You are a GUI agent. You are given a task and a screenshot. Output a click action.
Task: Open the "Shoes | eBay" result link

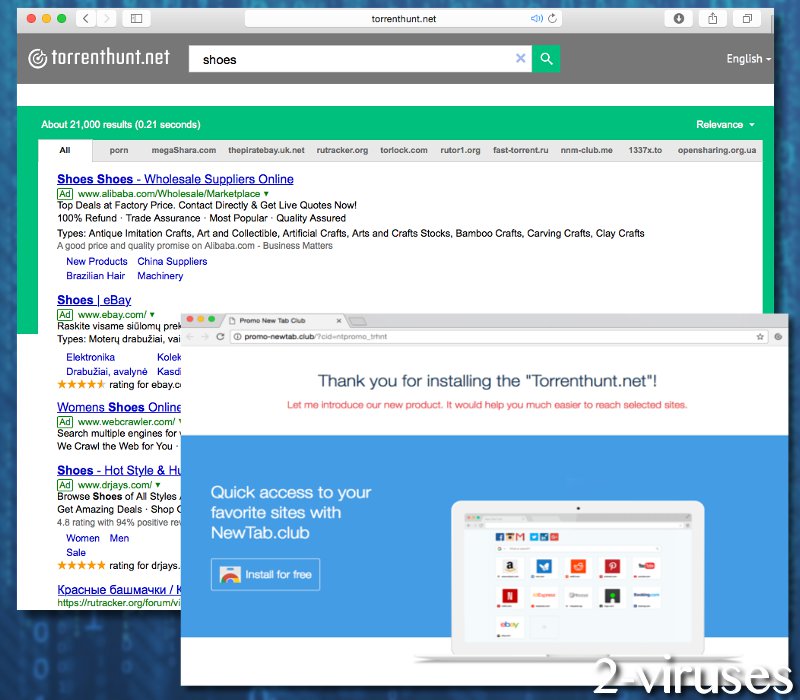pyautogui.click(x=94, y=299)
